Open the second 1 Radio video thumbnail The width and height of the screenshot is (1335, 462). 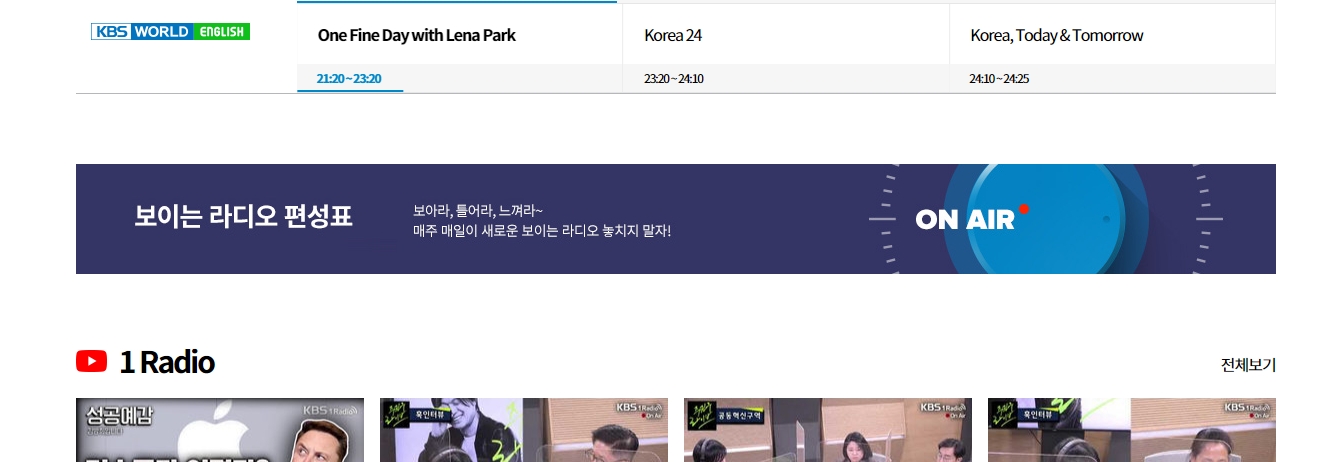pos(524,430)
